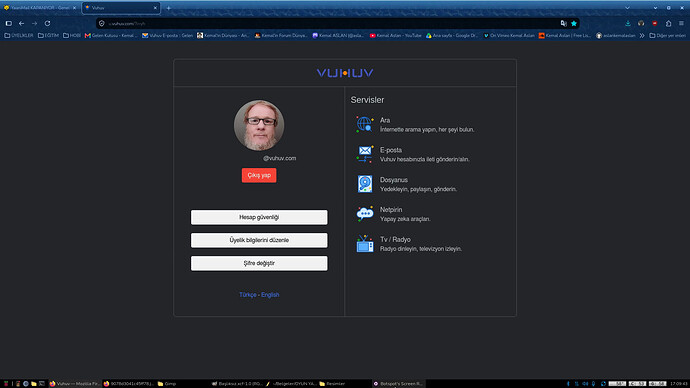Open the Ara search service icon
The height and width of the screenshot is (388, 690).
tap(365, 124)
